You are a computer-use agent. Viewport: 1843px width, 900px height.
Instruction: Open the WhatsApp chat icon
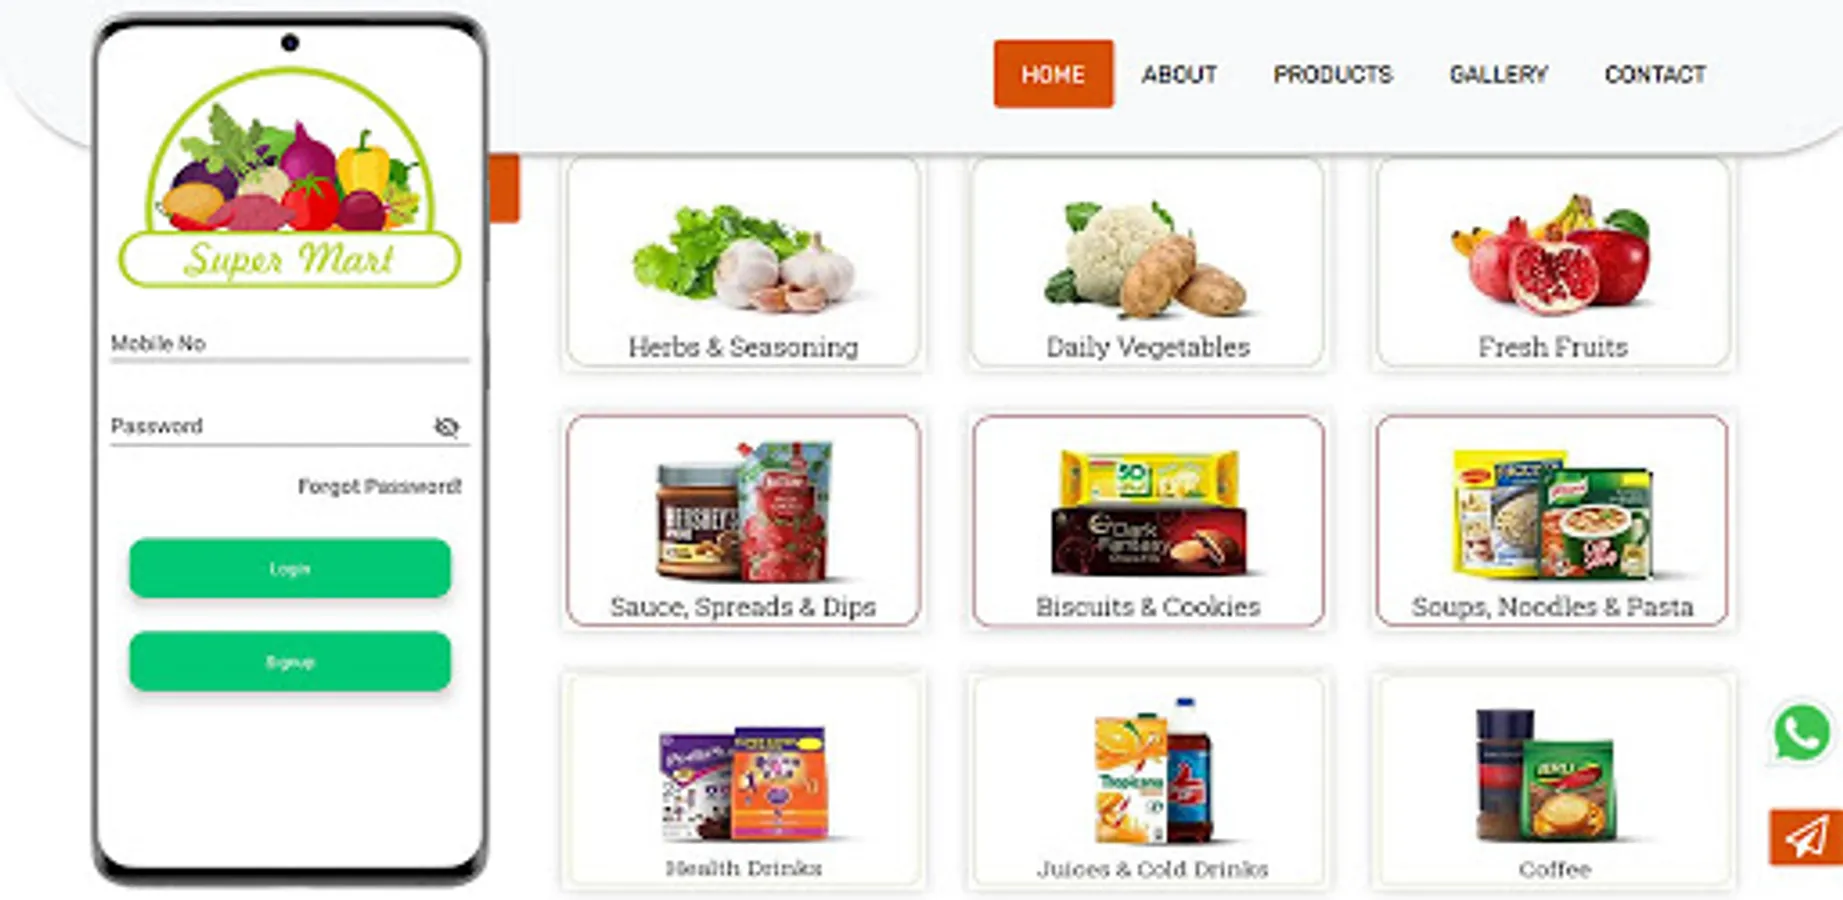(1801, 733)
